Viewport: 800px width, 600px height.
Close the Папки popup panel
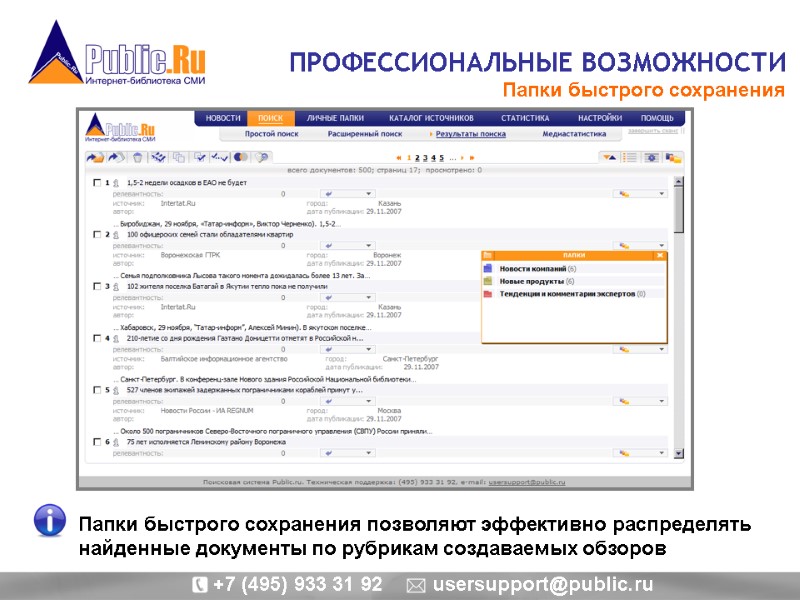click(x=660, y=255)
